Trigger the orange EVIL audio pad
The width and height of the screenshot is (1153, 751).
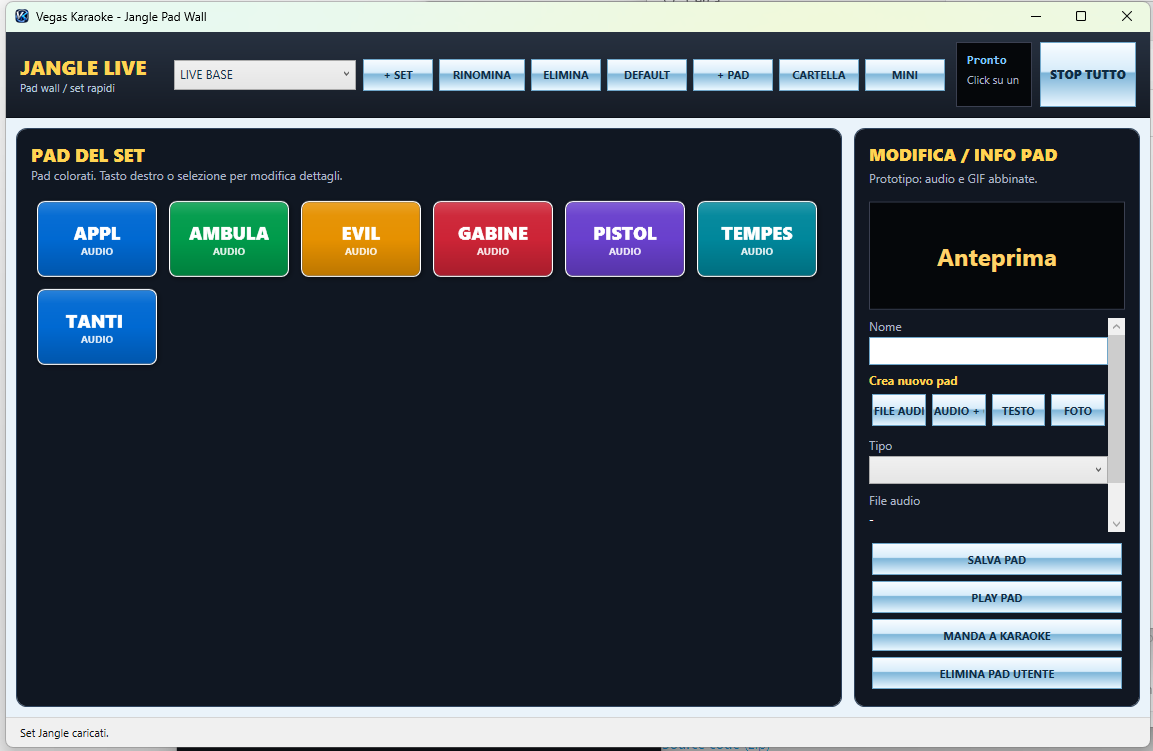[x=361, y=239]
